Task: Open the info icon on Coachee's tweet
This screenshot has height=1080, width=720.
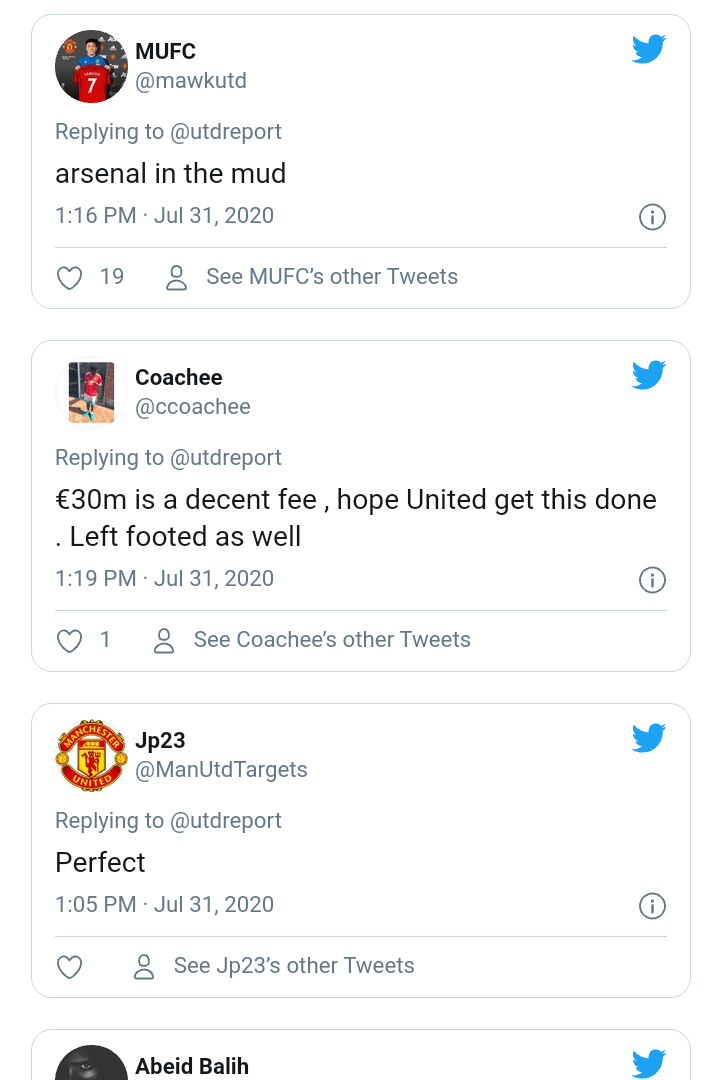Action: click(652, 580)
